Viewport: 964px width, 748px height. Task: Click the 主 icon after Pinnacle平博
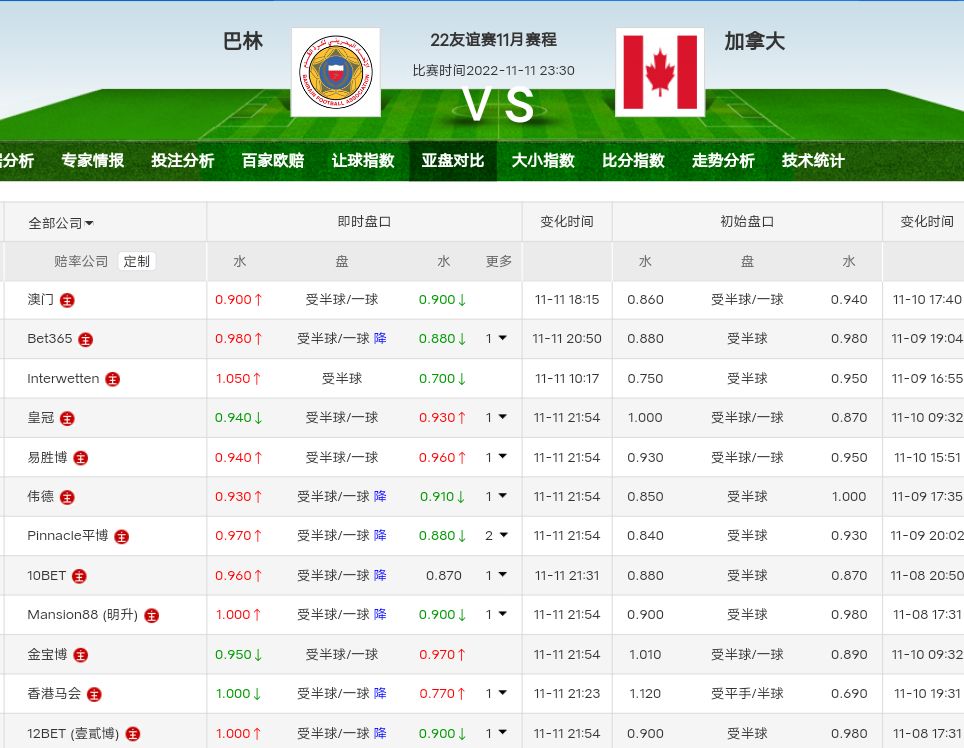pos(121,537)
